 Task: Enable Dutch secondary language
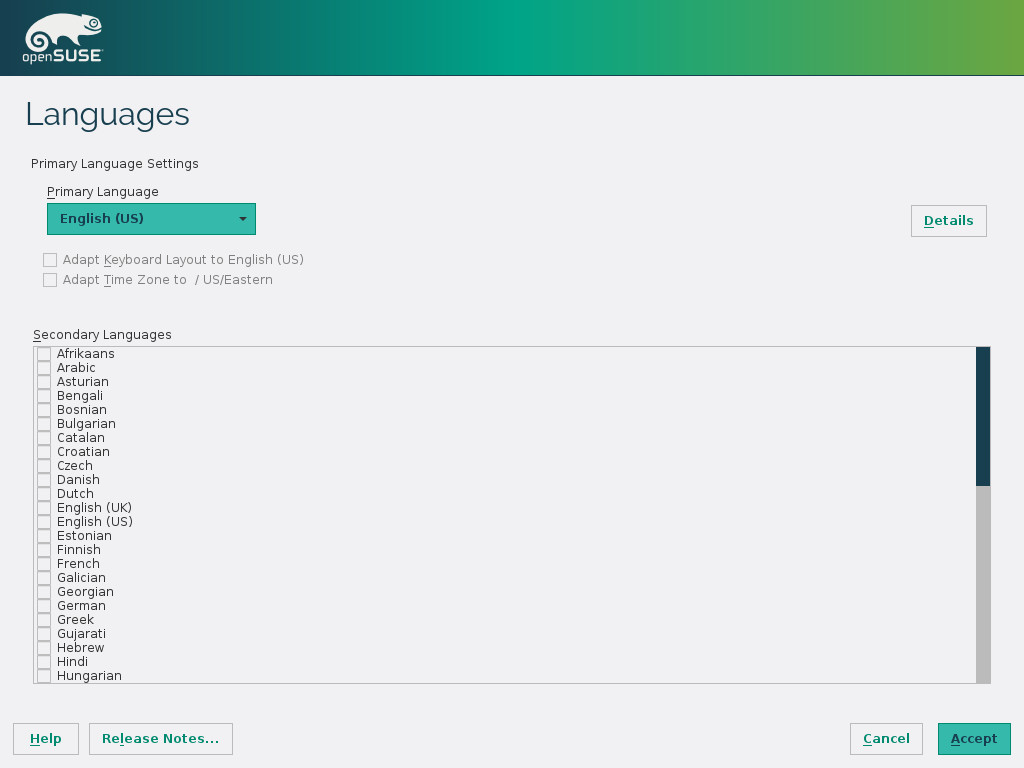(44, 494)
